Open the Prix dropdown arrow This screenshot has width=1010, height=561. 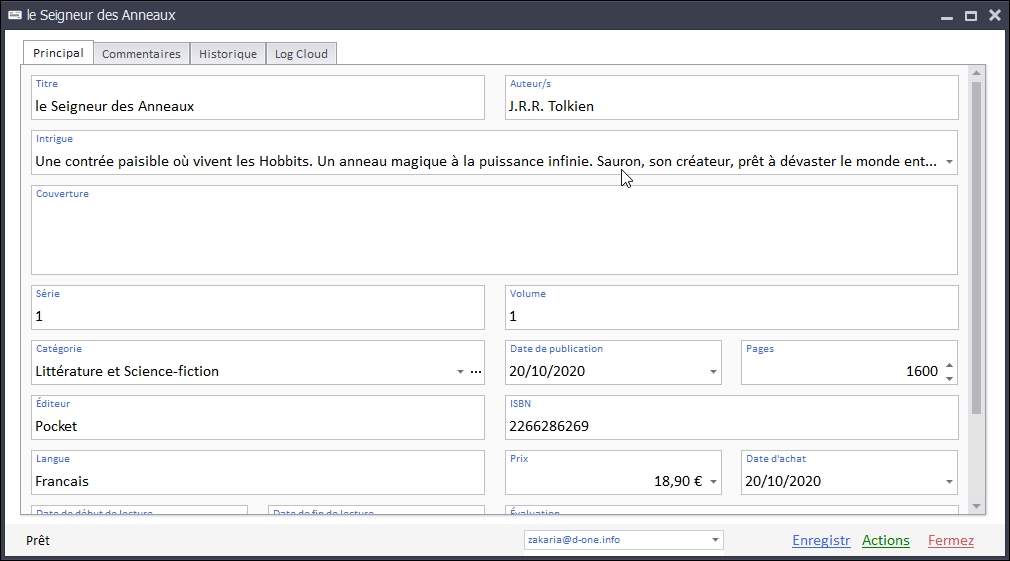(x=713, y=482)
